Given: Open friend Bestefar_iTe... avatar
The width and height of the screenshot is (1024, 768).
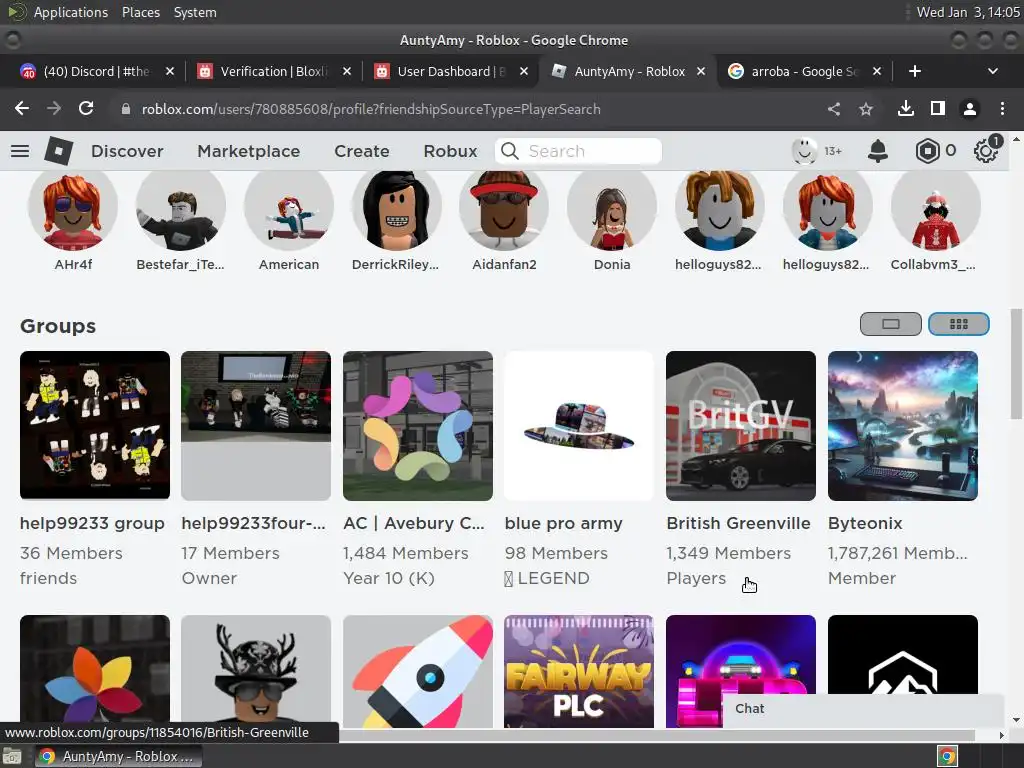Looking at the screenshot, I should (181, 209).
